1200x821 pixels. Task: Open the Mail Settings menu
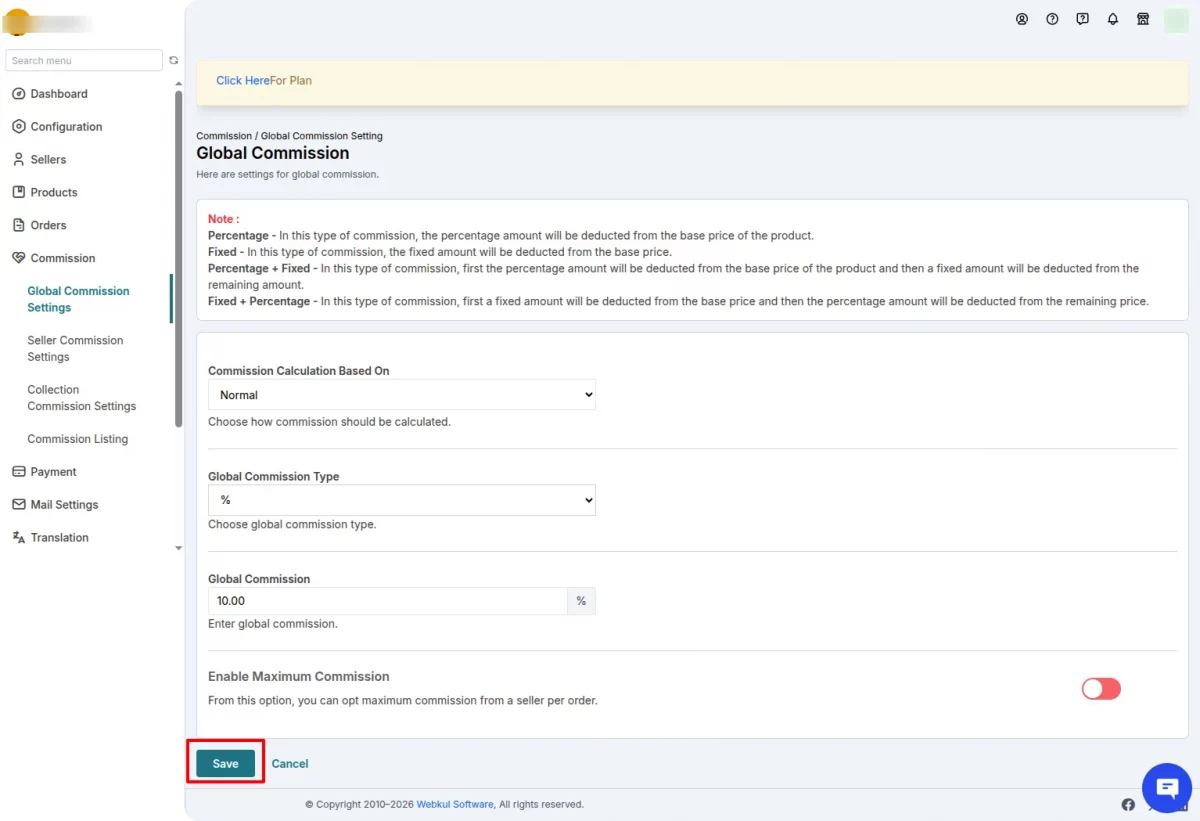tap(64, 505)
